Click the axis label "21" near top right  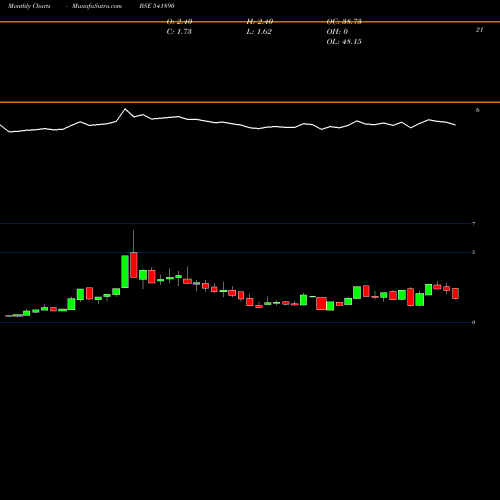(x=479, y=30)
